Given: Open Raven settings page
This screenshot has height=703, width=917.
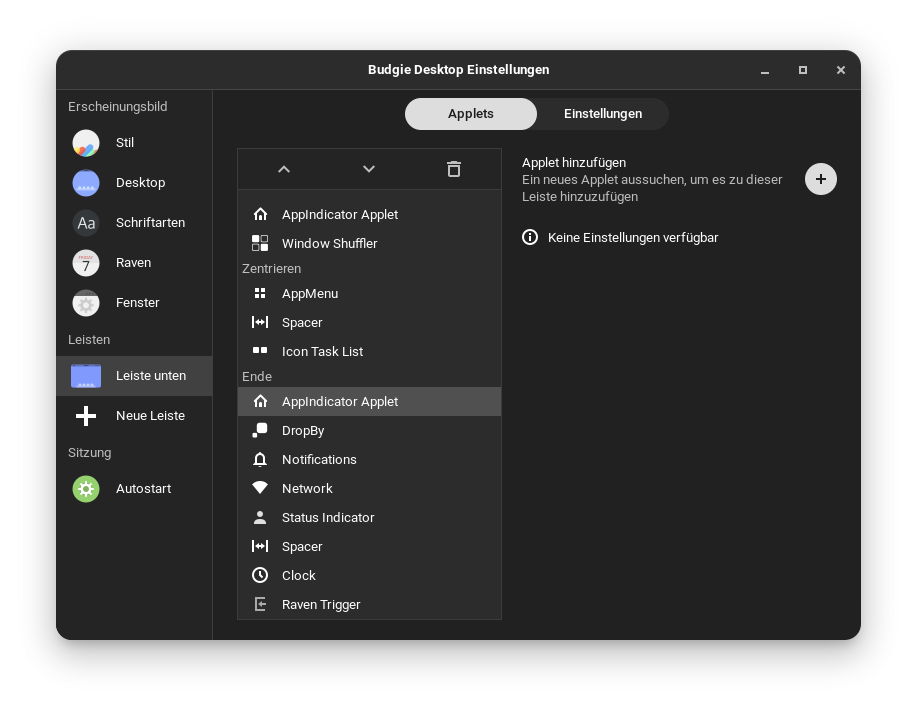Looking at the screenshot, I should pos(134,263).
